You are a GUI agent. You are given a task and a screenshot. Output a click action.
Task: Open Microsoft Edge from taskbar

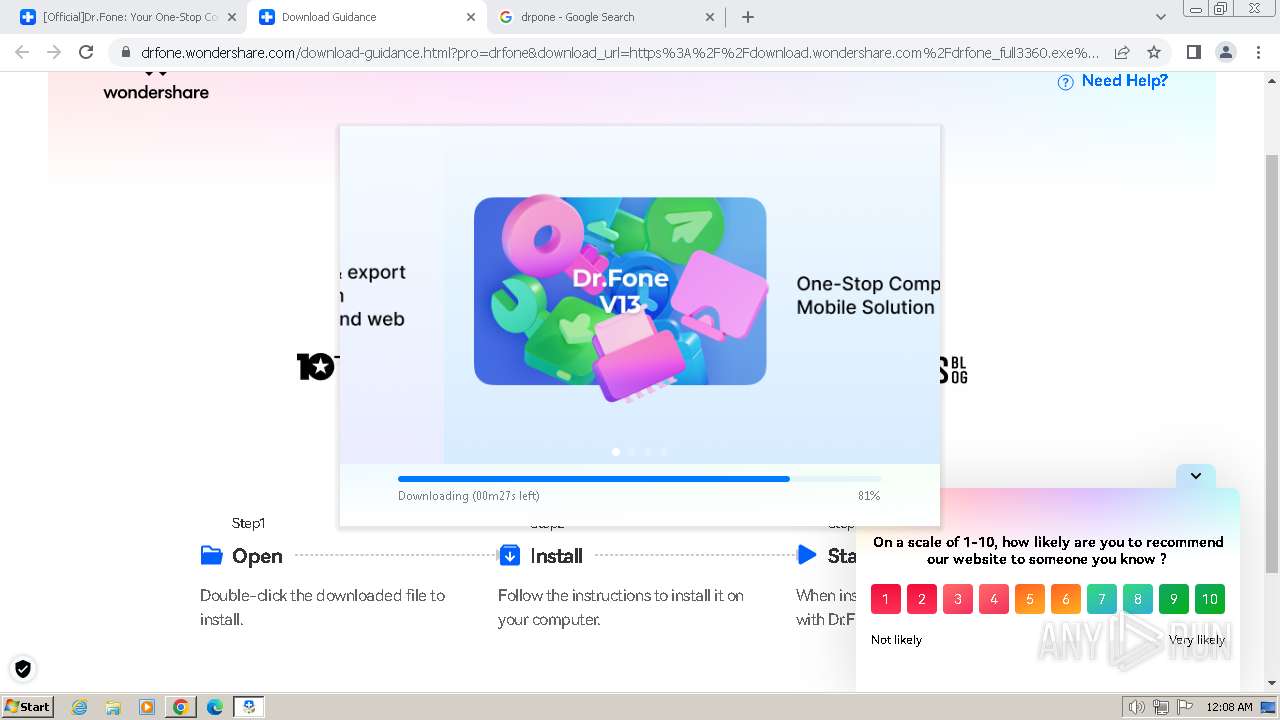[215, 707]
